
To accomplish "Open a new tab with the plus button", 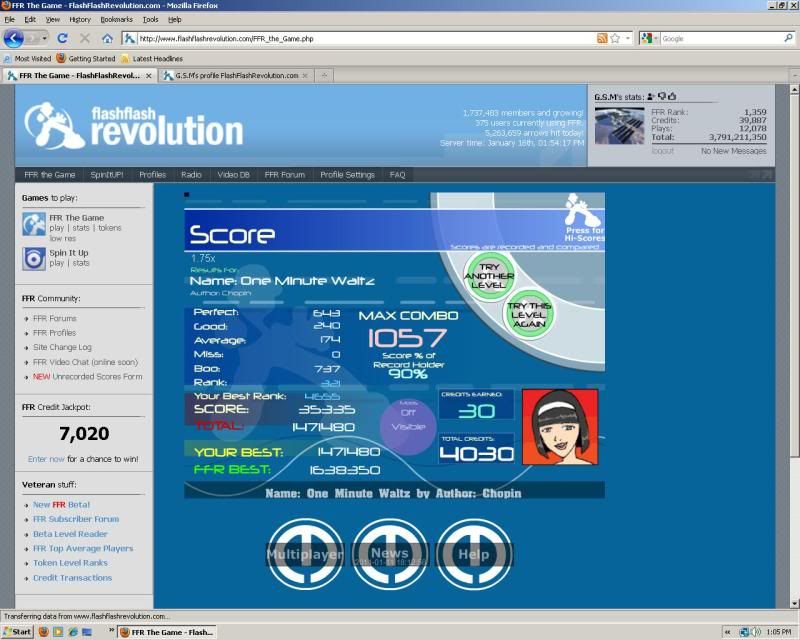I will pyautogui.click(x=323, y=76).
